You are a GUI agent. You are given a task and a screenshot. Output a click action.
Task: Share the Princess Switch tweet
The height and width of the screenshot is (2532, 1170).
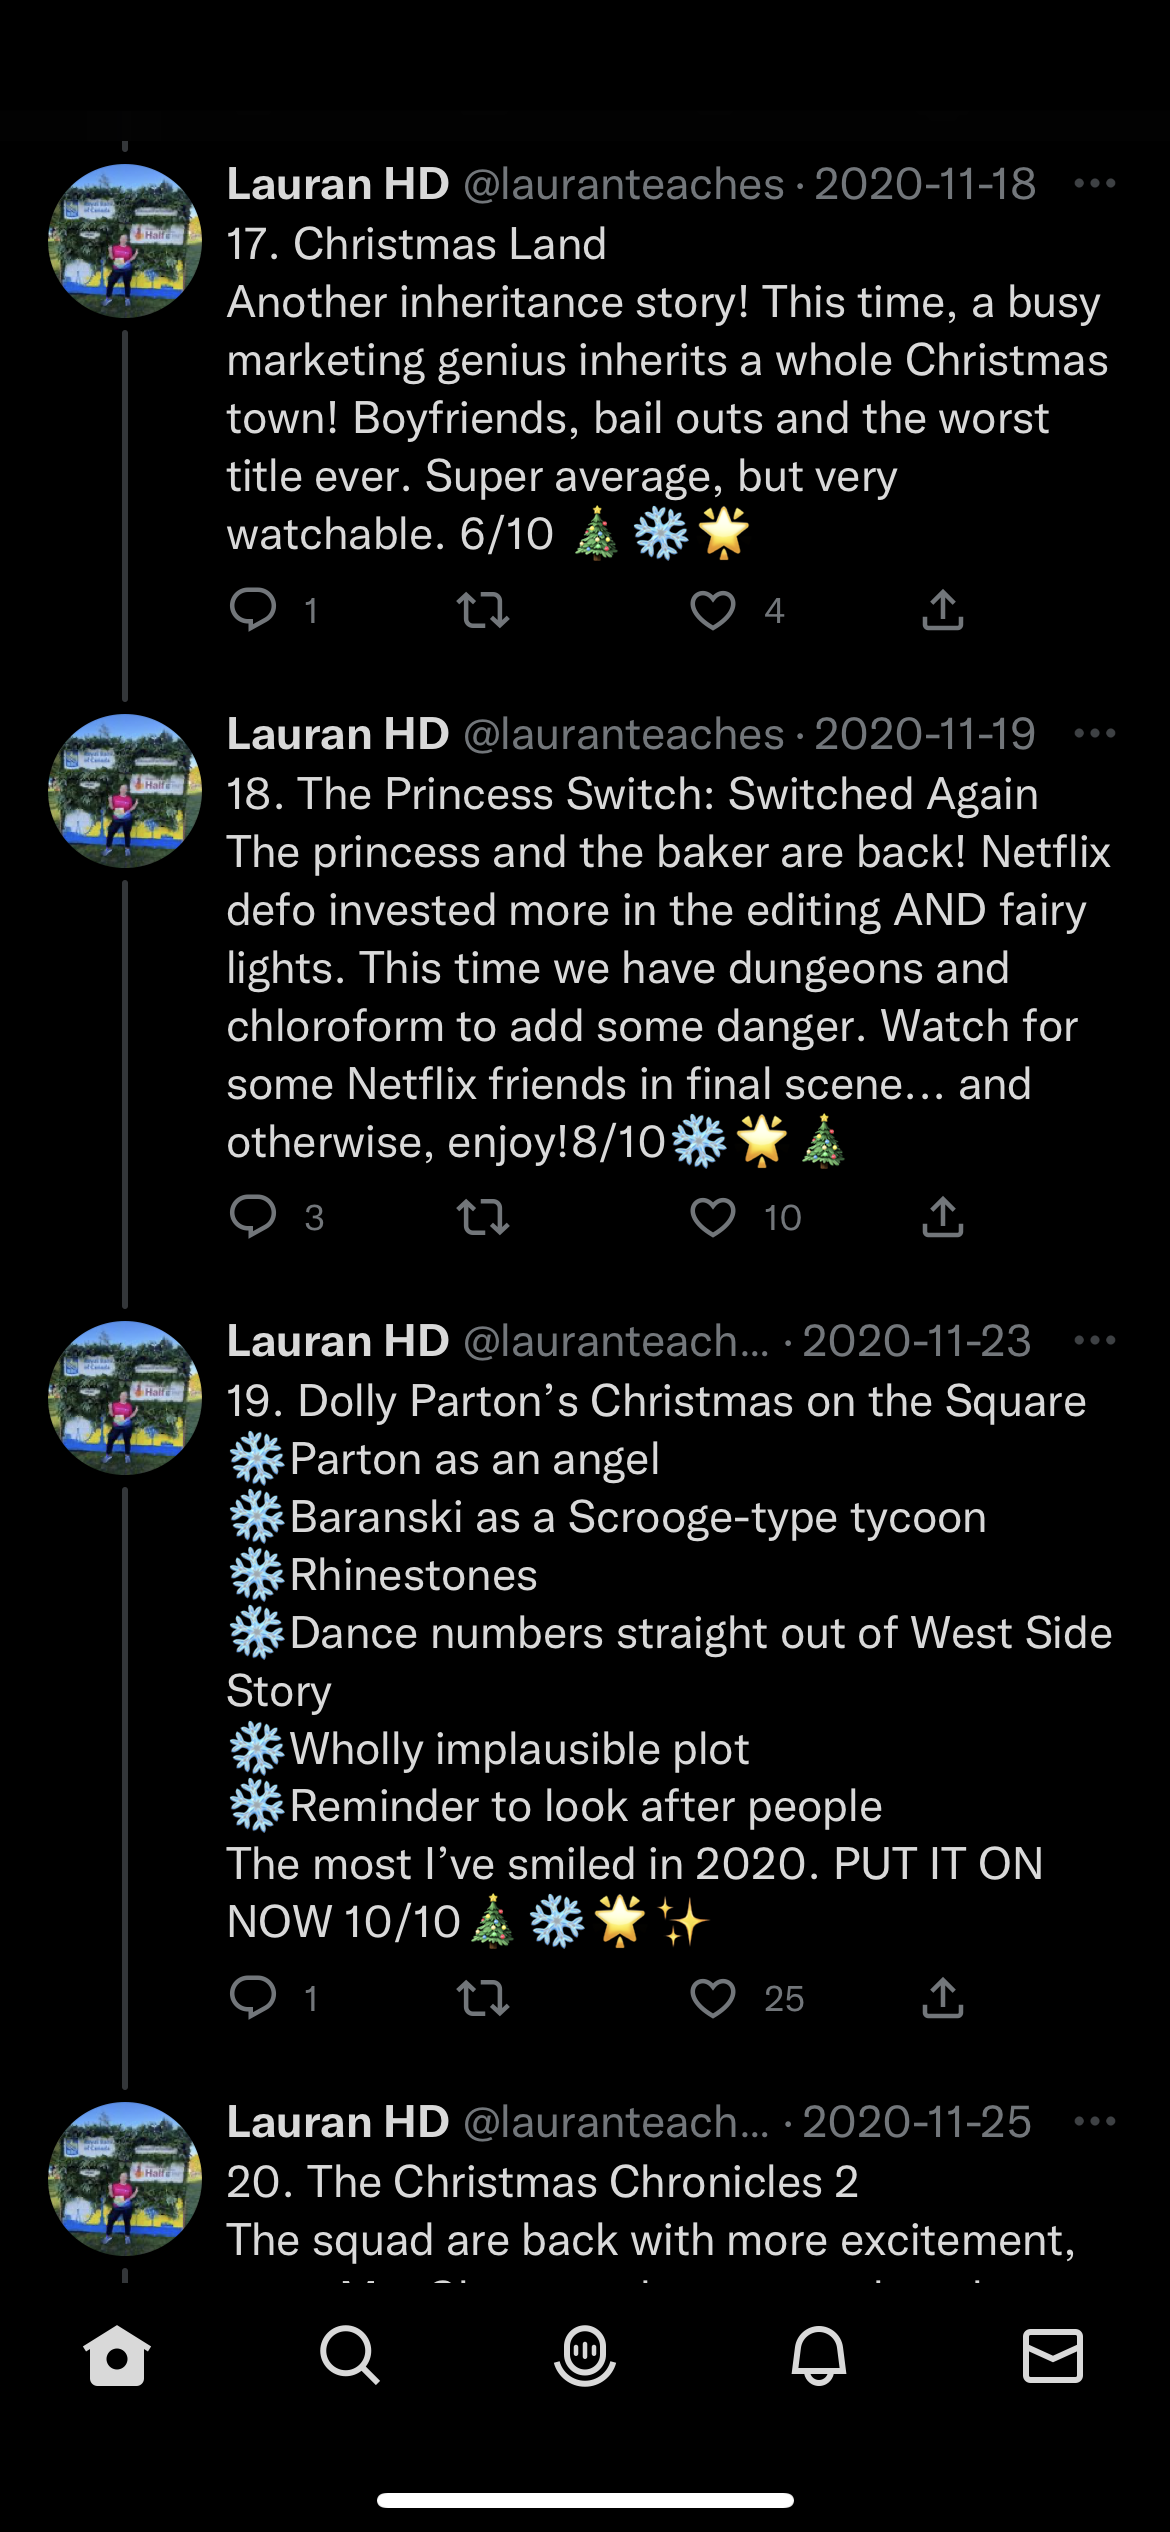coord(942,1217)
